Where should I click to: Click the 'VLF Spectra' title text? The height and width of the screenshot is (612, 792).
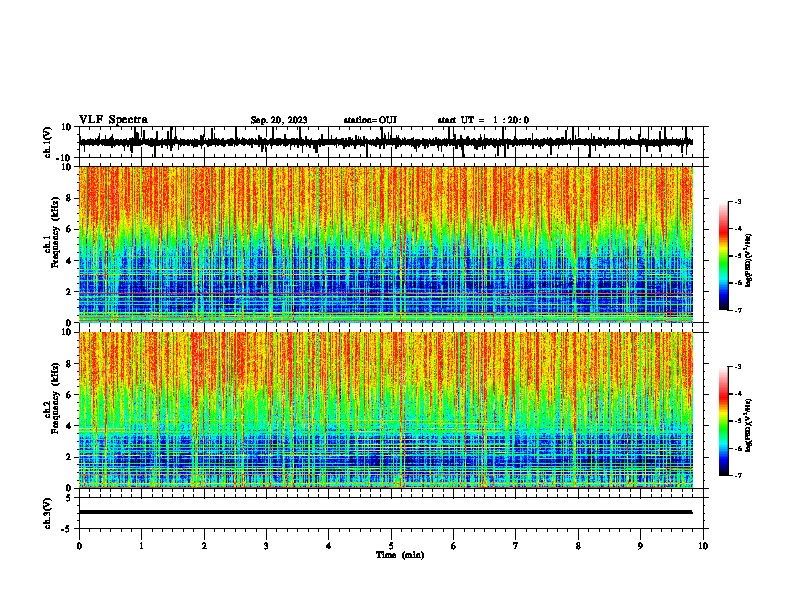113,120
